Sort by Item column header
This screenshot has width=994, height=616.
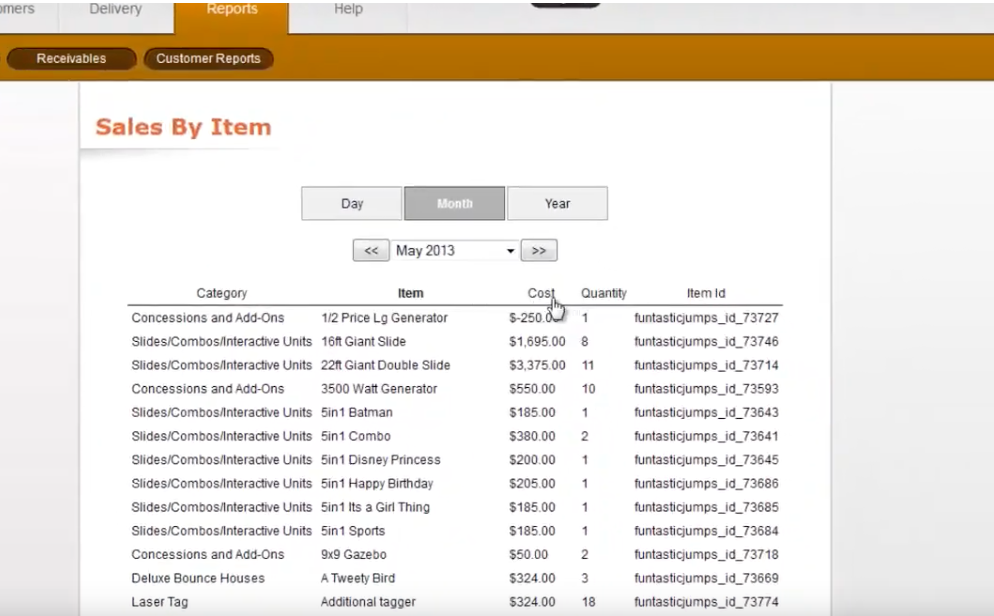point(410,293)
